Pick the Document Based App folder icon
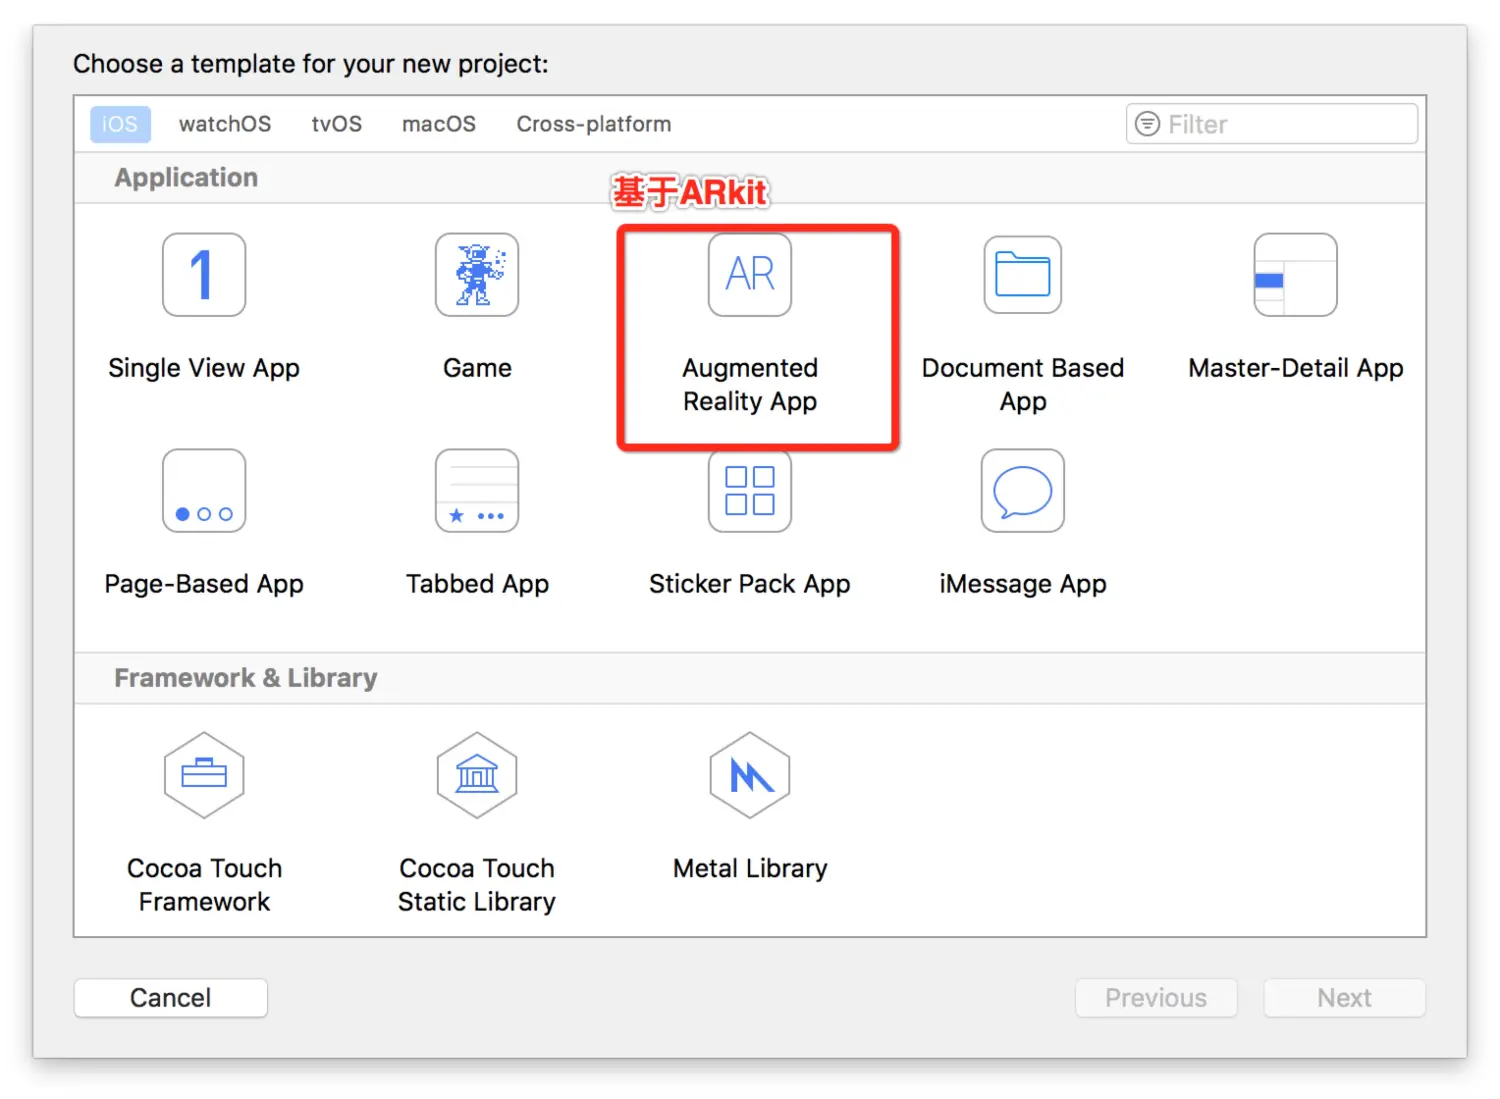This screenshot has width=1500, height=1099. click(x=1023, y=275)
